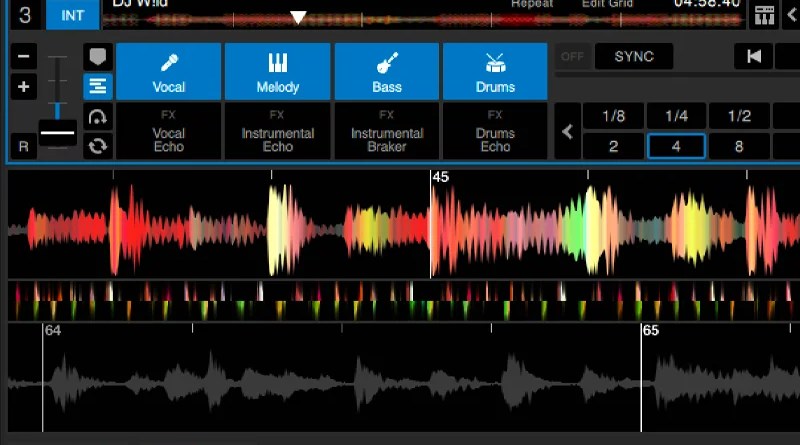Show the previous loop sizes using the left arrow
Screen dimensions: 800x445
coord(567,132)
